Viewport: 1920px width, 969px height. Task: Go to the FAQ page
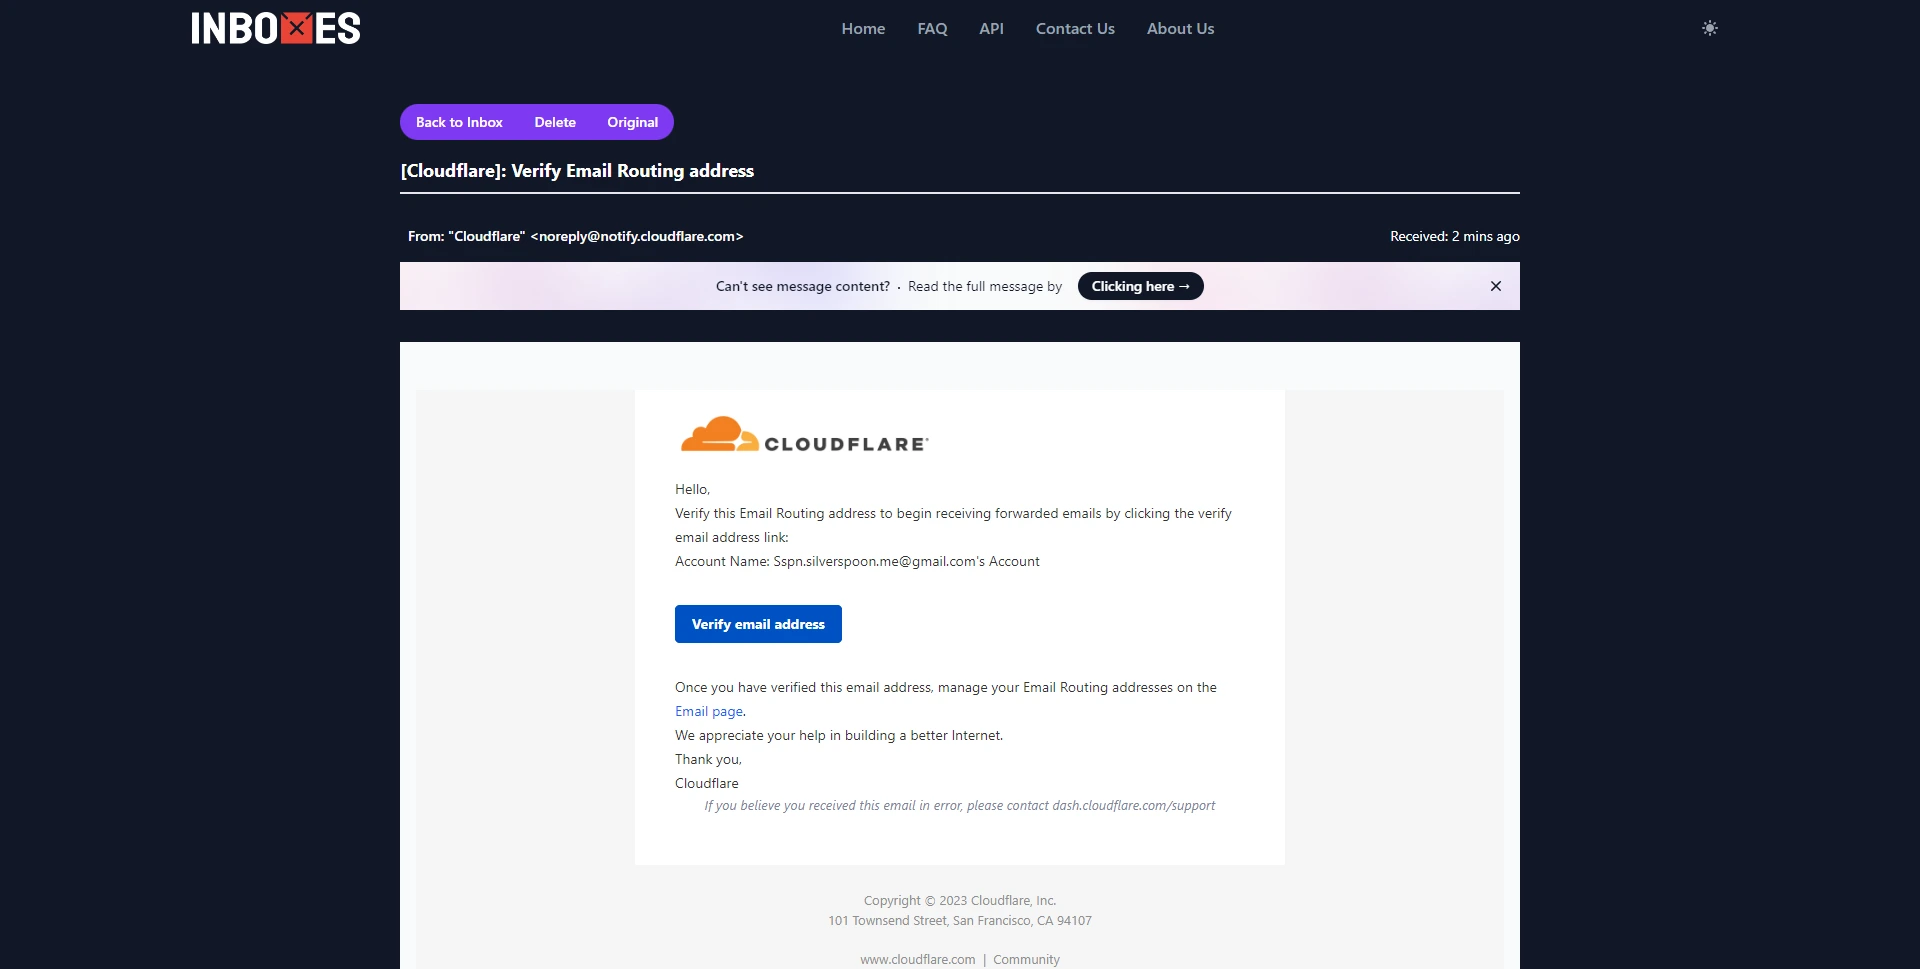(x=931, y=29)
